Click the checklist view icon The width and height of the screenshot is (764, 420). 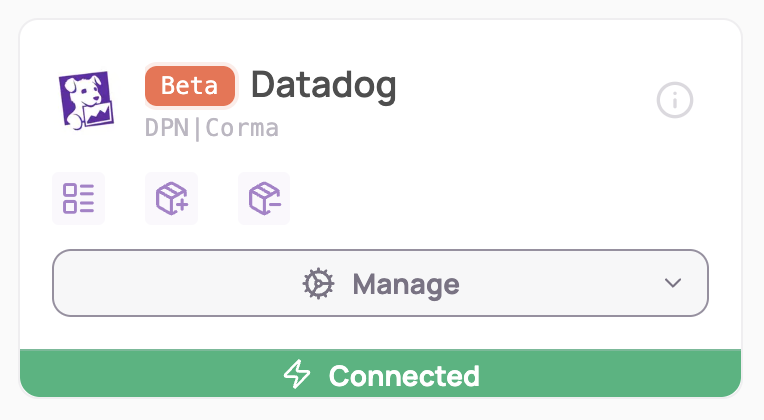[78, 198]
